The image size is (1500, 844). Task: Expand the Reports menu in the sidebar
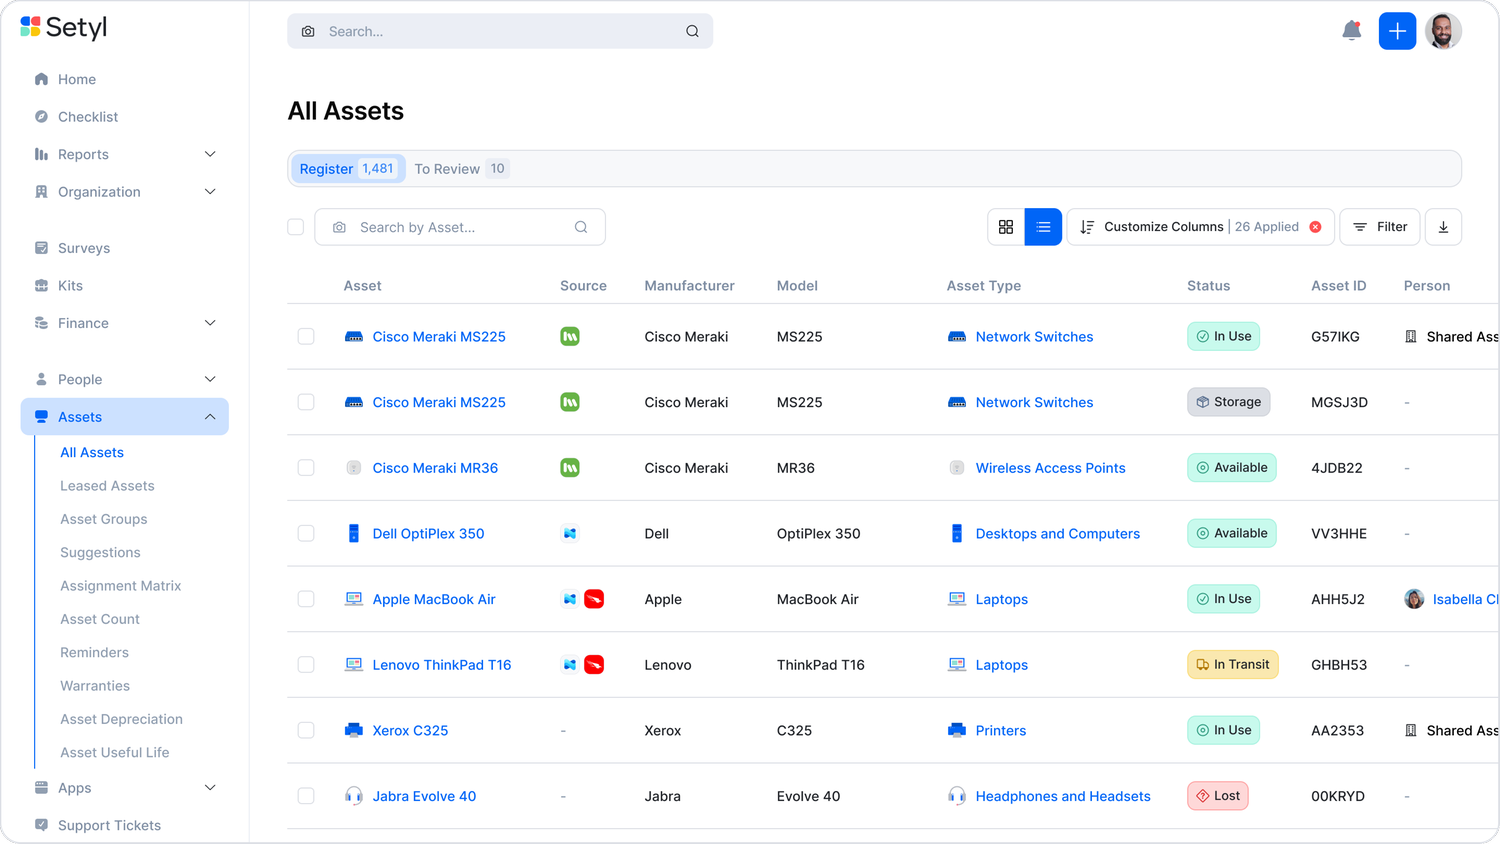point(124,154)
